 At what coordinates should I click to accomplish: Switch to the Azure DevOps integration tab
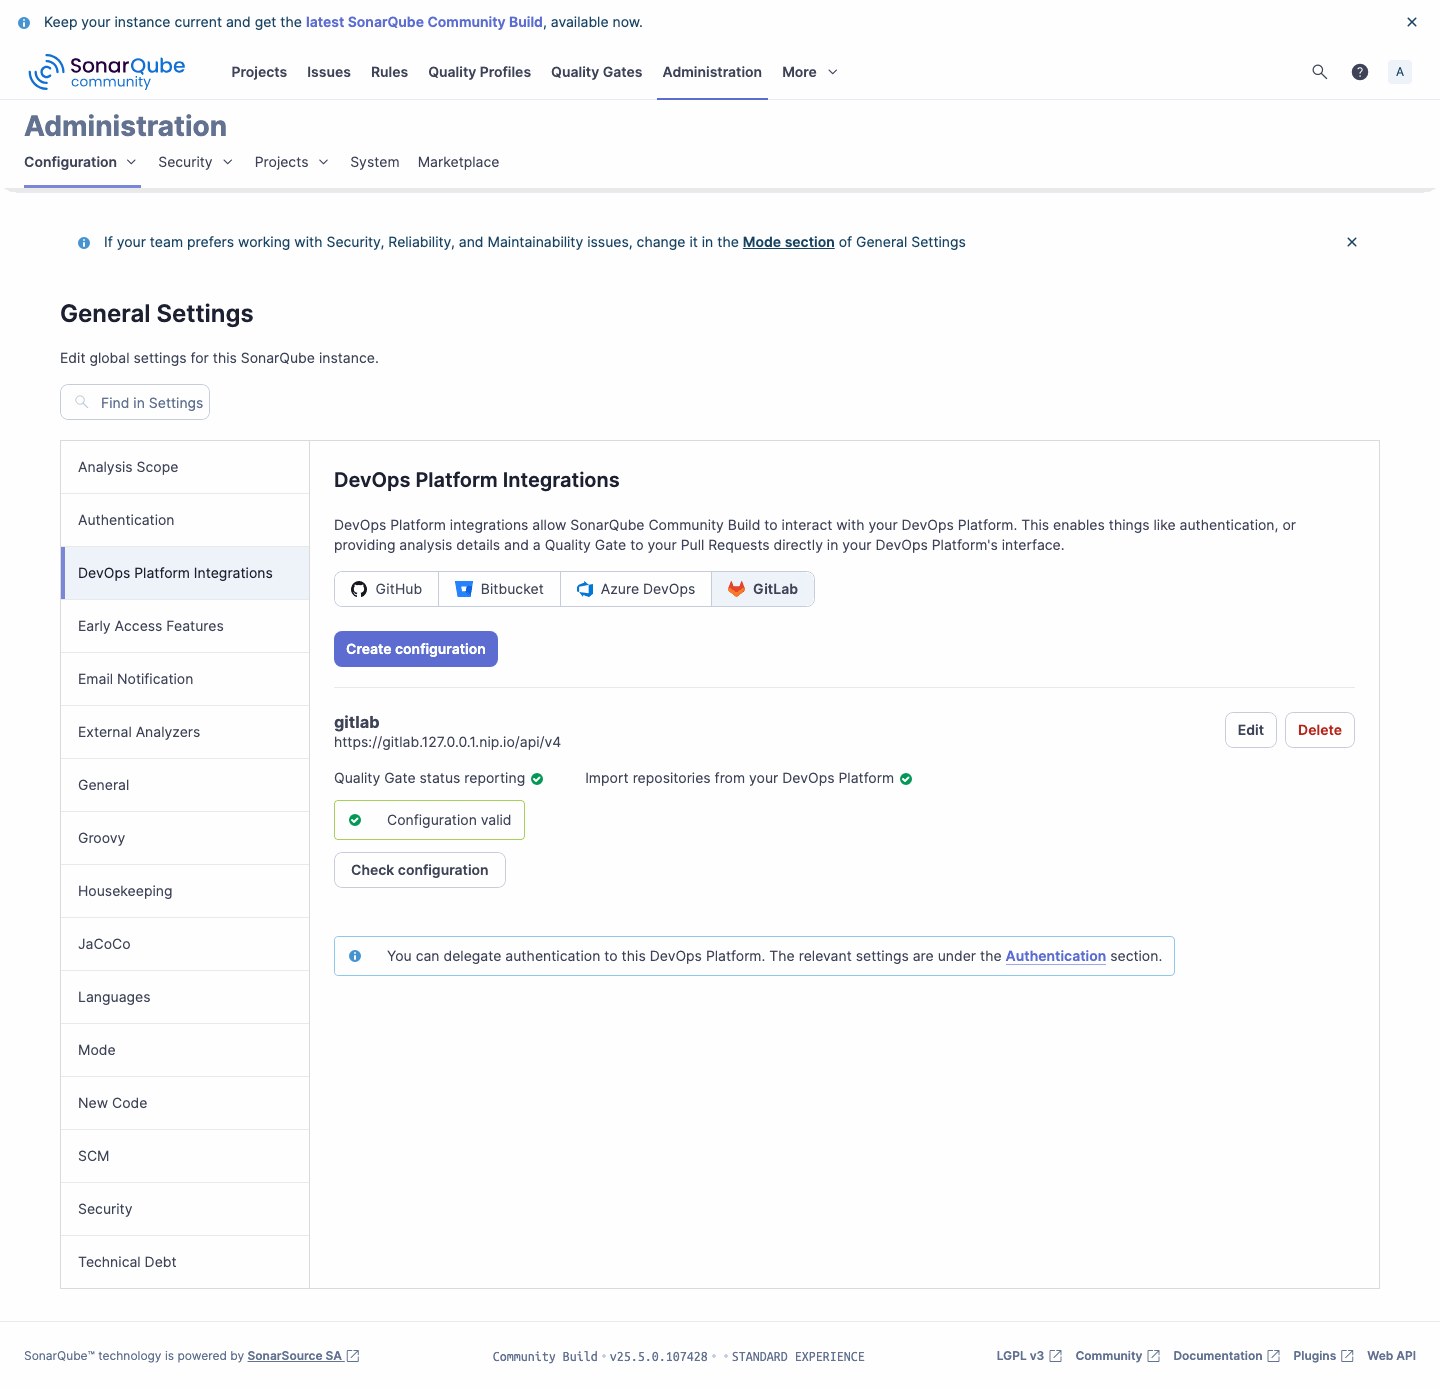click(x=636, y=589)
